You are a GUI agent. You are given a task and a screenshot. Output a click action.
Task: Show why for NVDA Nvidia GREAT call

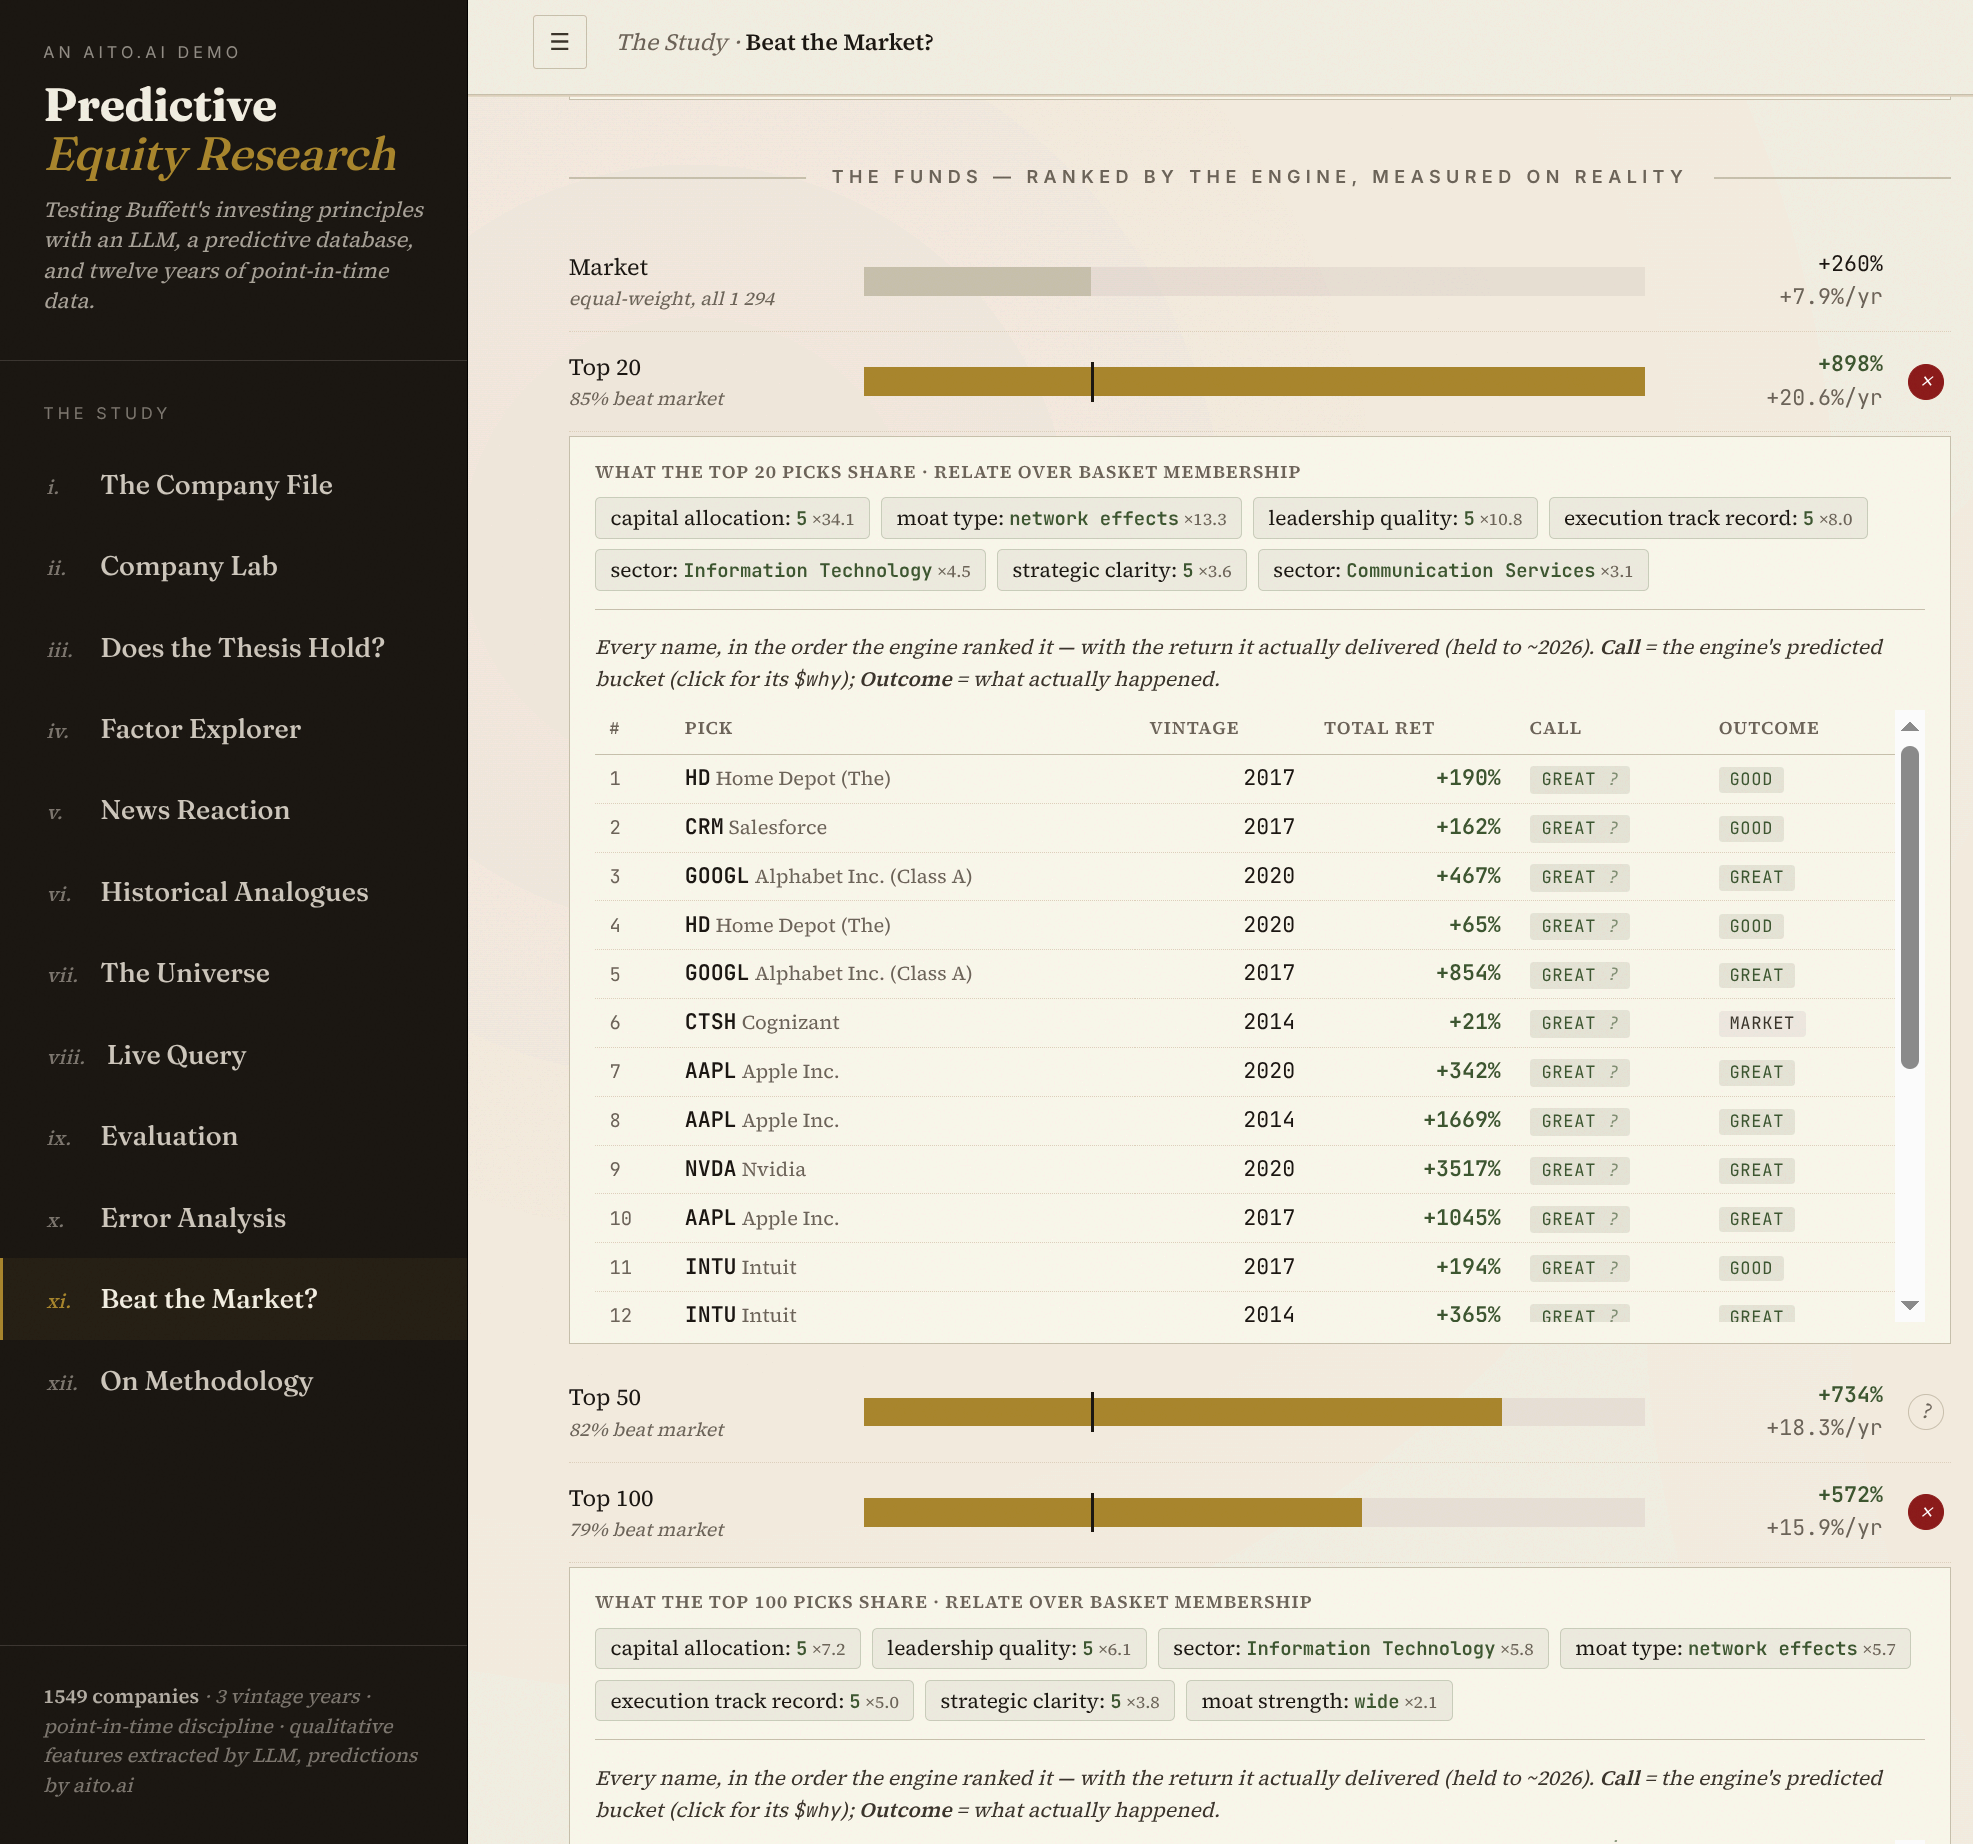[x=1579, y=1170]
